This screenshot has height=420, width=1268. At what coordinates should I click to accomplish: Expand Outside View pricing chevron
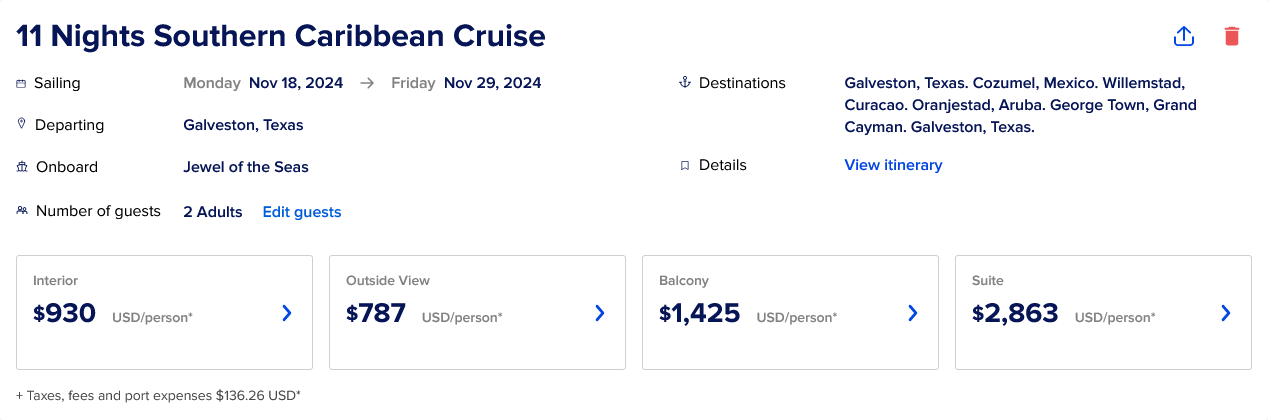coord(600,313)
